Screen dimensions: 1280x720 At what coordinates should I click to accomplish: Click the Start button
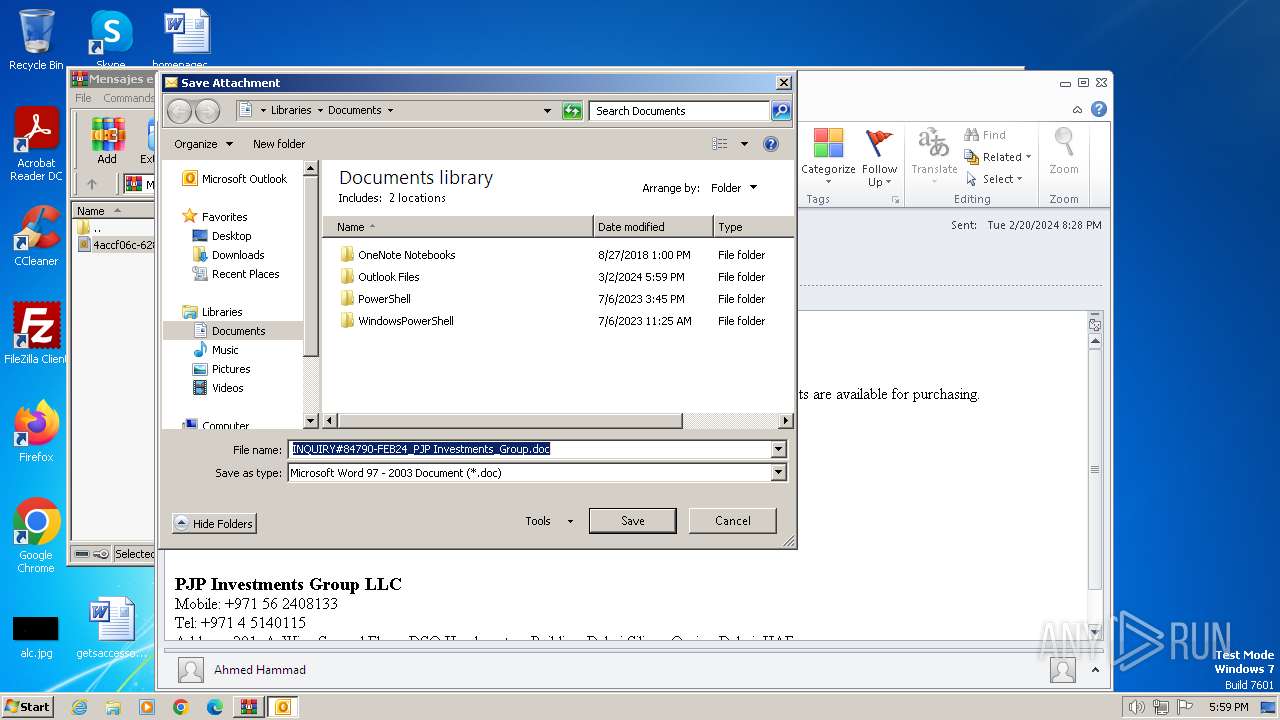tap(27, 707)
